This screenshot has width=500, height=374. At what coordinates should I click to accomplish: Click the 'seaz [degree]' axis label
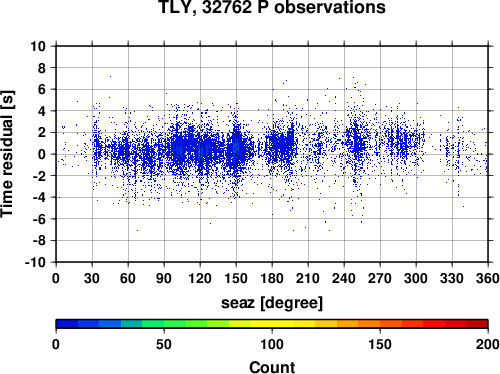click(x=272, y=303)
